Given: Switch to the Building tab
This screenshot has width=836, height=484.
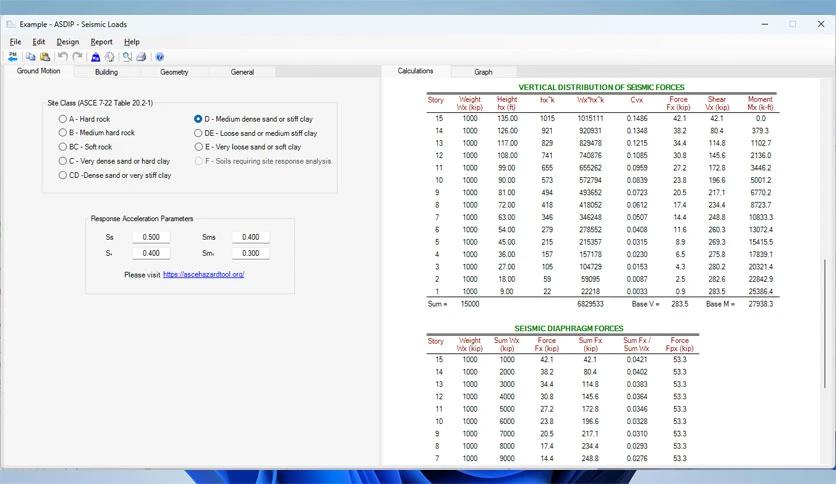Looking at the screenshot, I should point(106,72).
